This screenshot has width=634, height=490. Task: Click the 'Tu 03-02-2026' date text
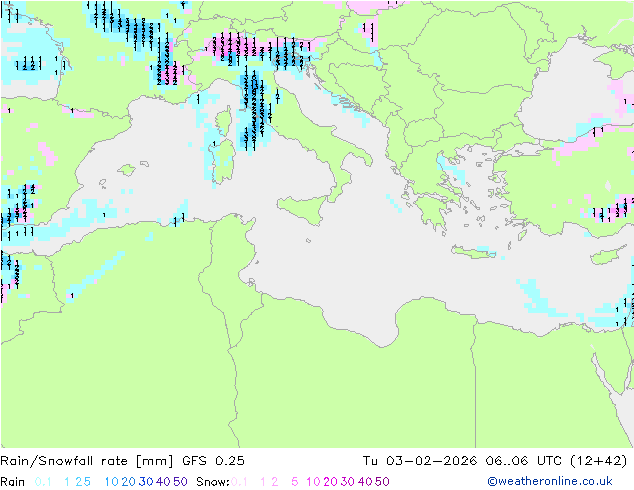coord(420,461)
